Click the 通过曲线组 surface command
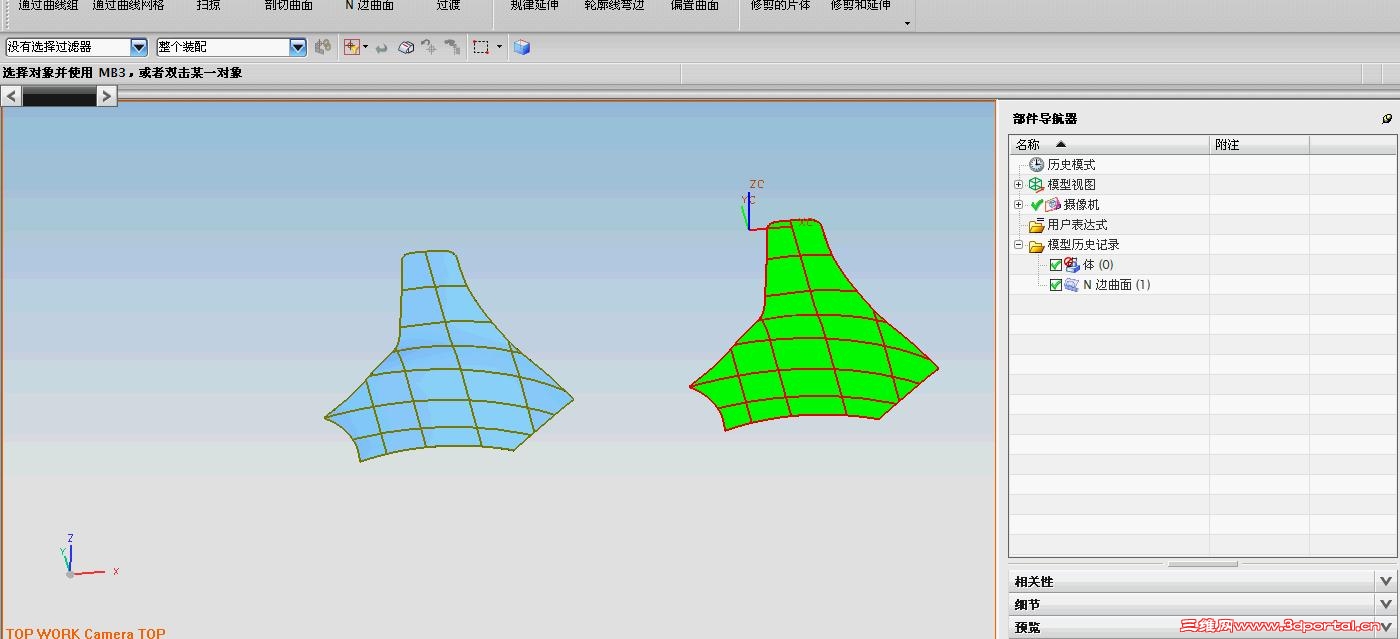This screenshot has width=1400, height=639. [x=47, y=6]
